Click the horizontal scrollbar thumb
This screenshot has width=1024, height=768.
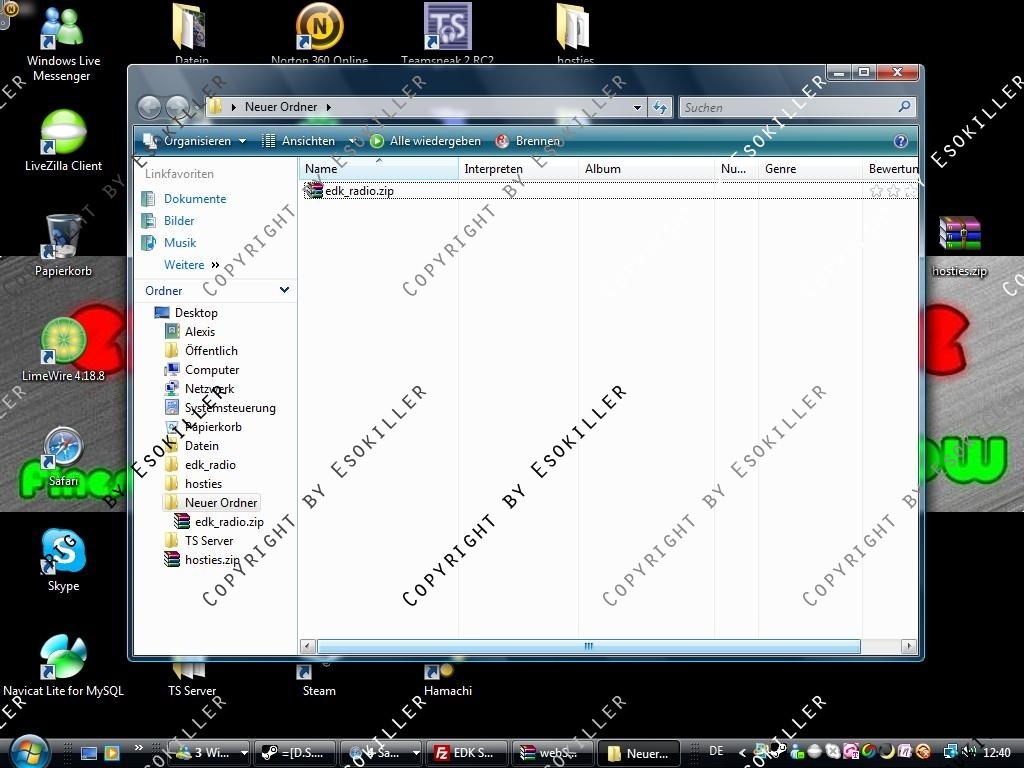pyautogui.click(x=588, y=647)
